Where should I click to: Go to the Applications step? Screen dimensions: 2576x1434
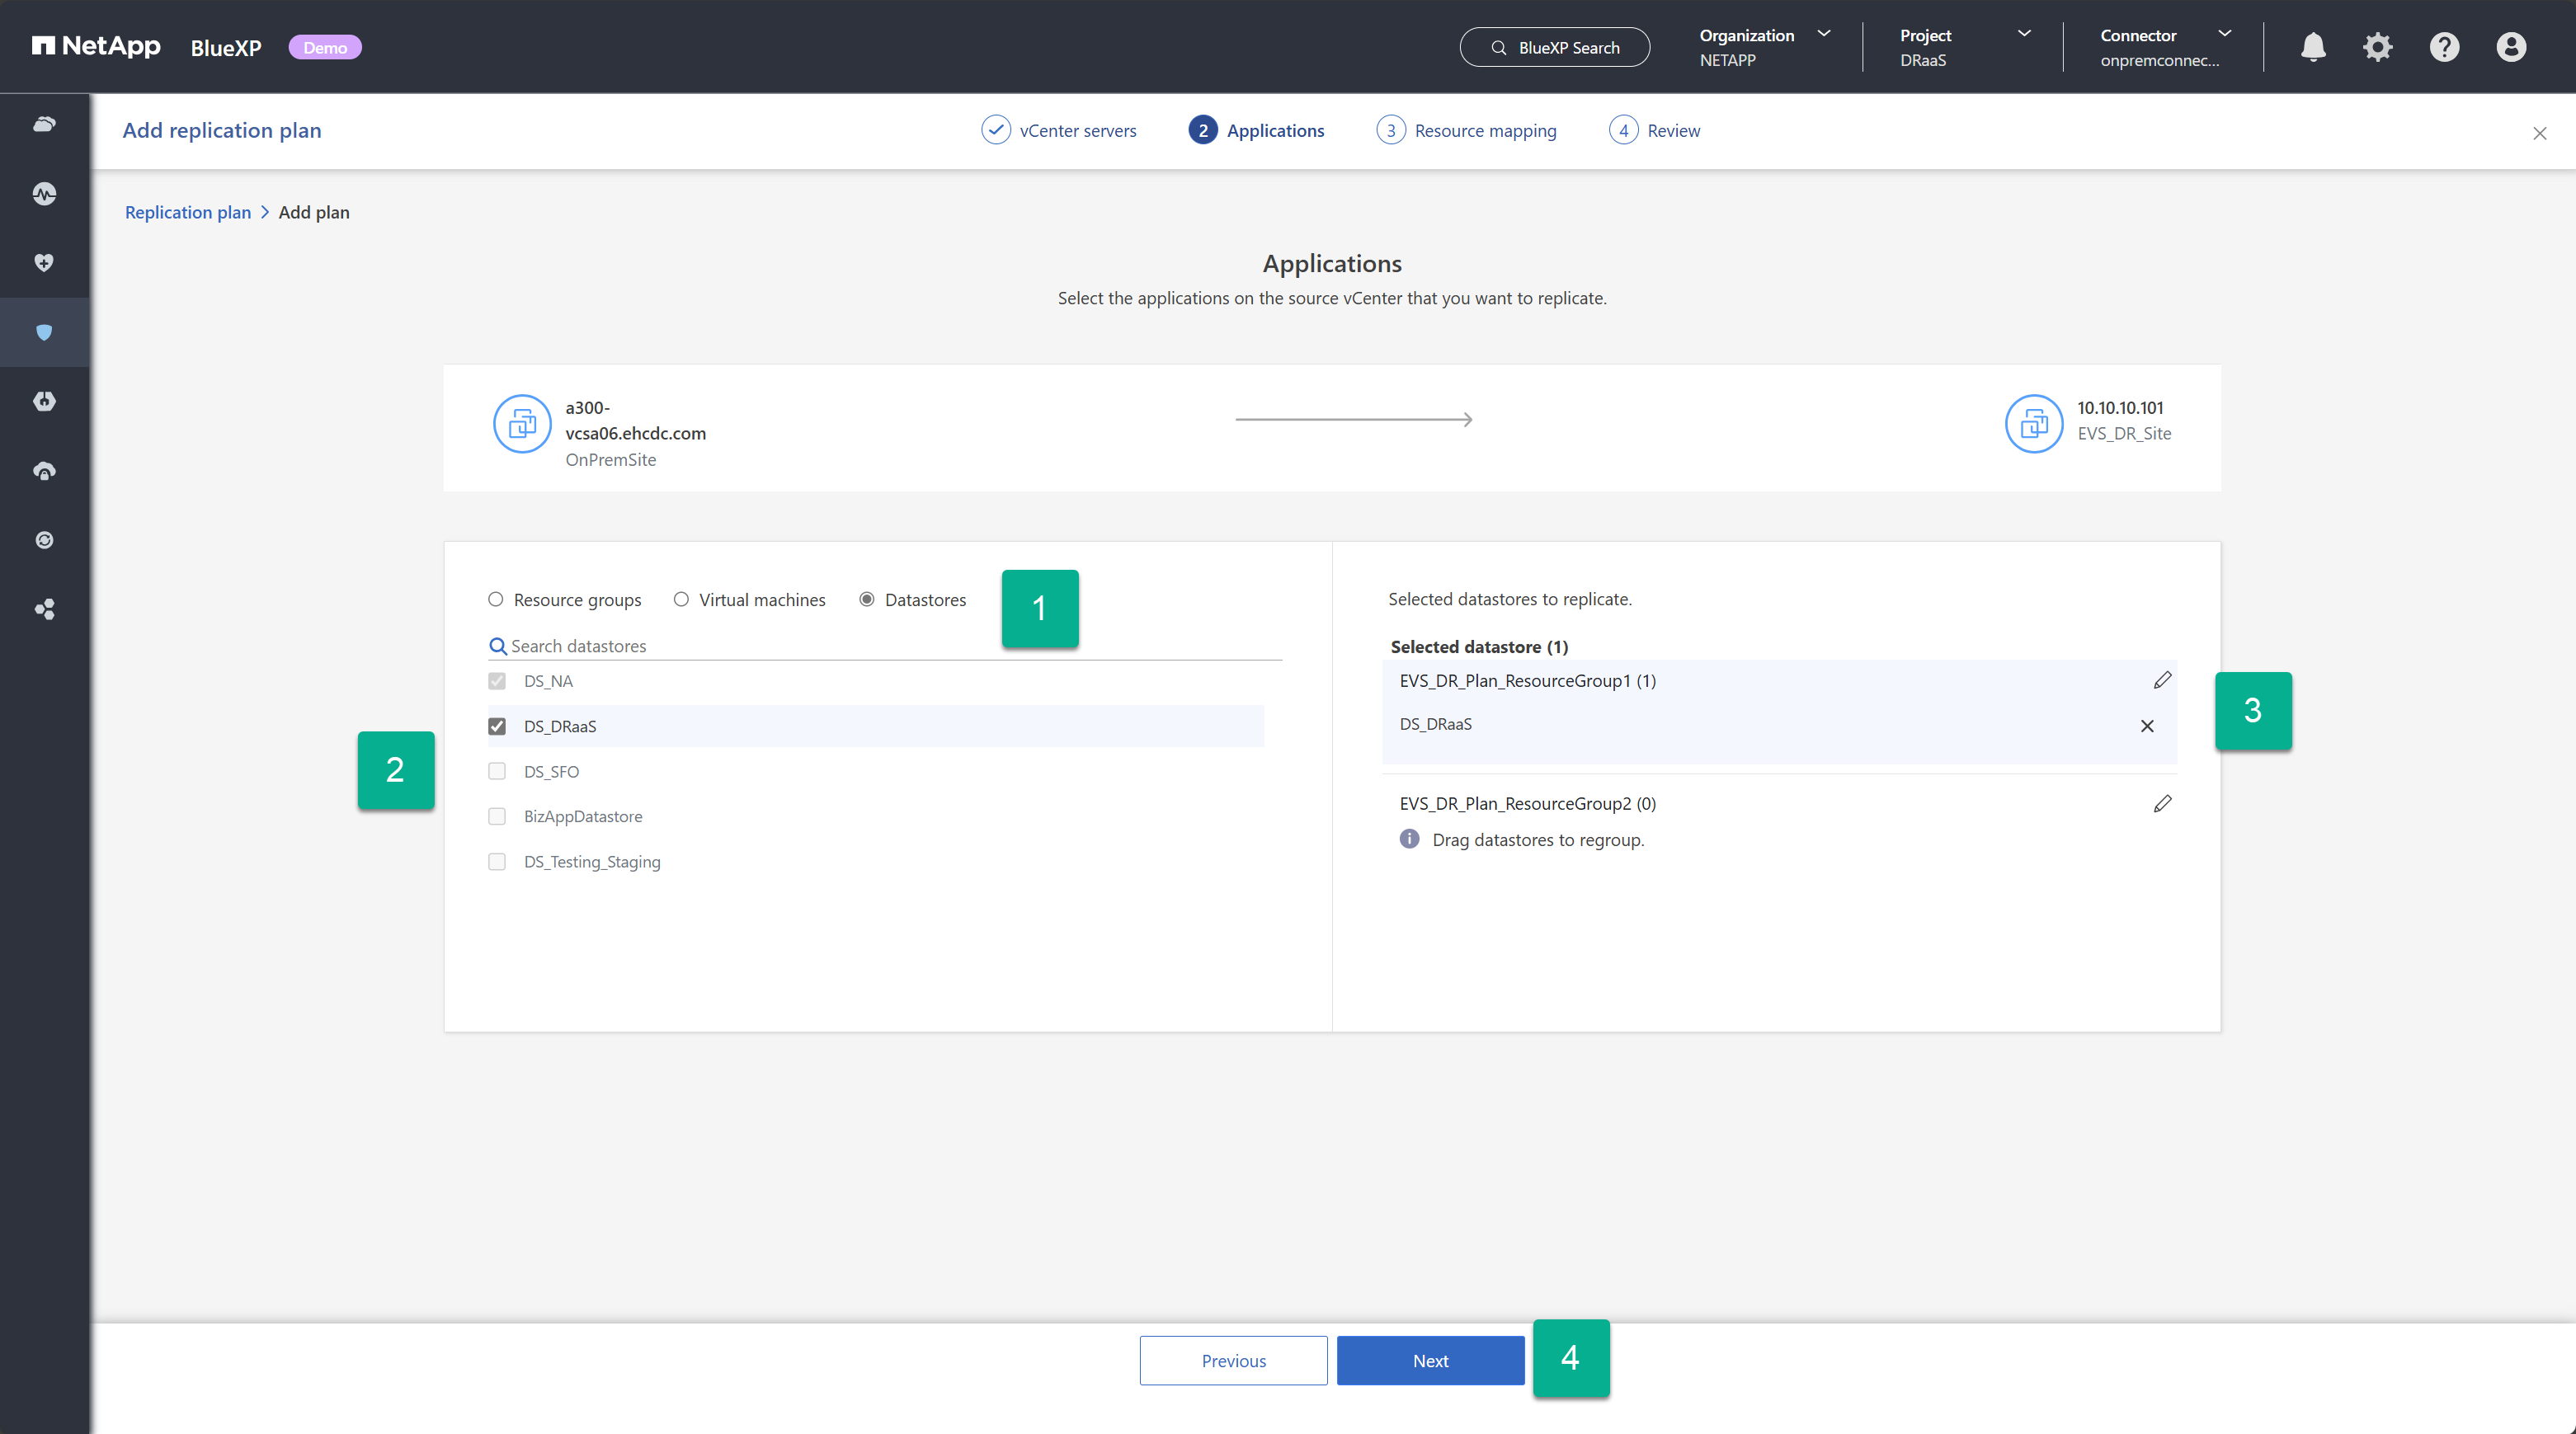click(x=1256, y=130)
